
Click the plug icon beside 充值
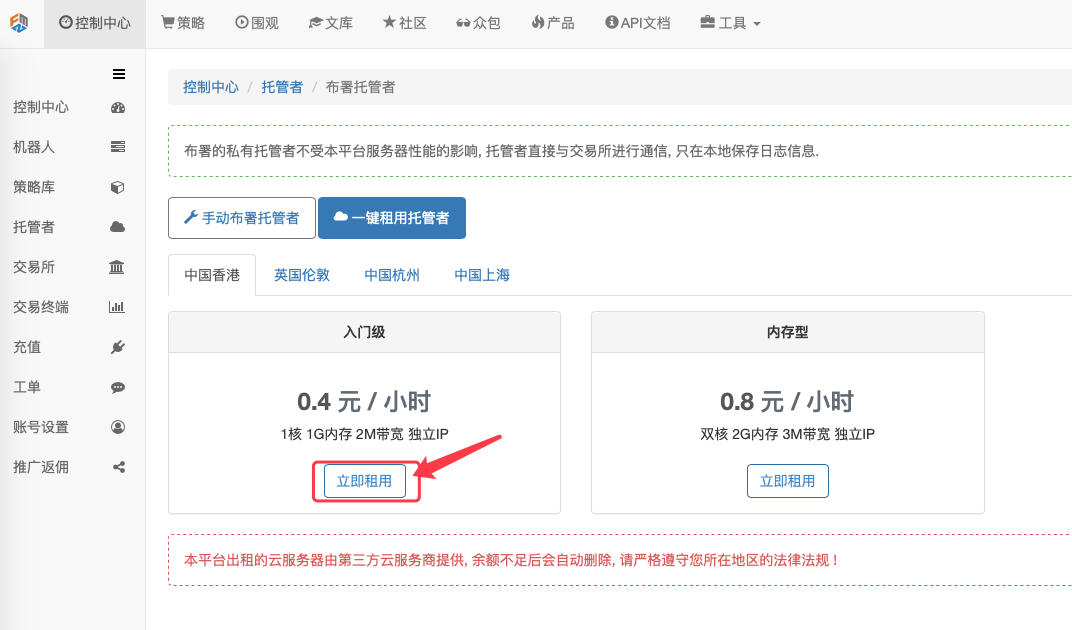click(118, 347)
